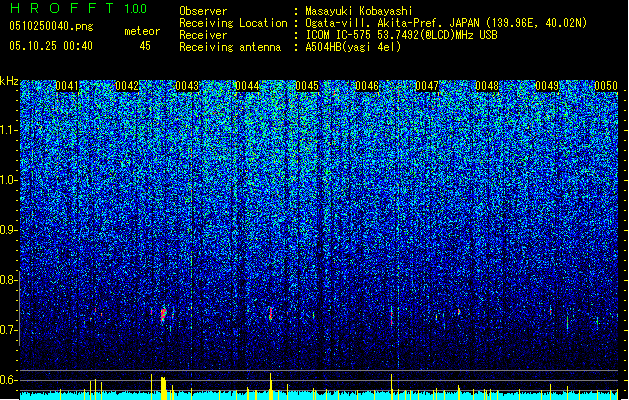Click the 0.6 kHz axis label
This screenshot has height=400, width=629.
(8, 380)
